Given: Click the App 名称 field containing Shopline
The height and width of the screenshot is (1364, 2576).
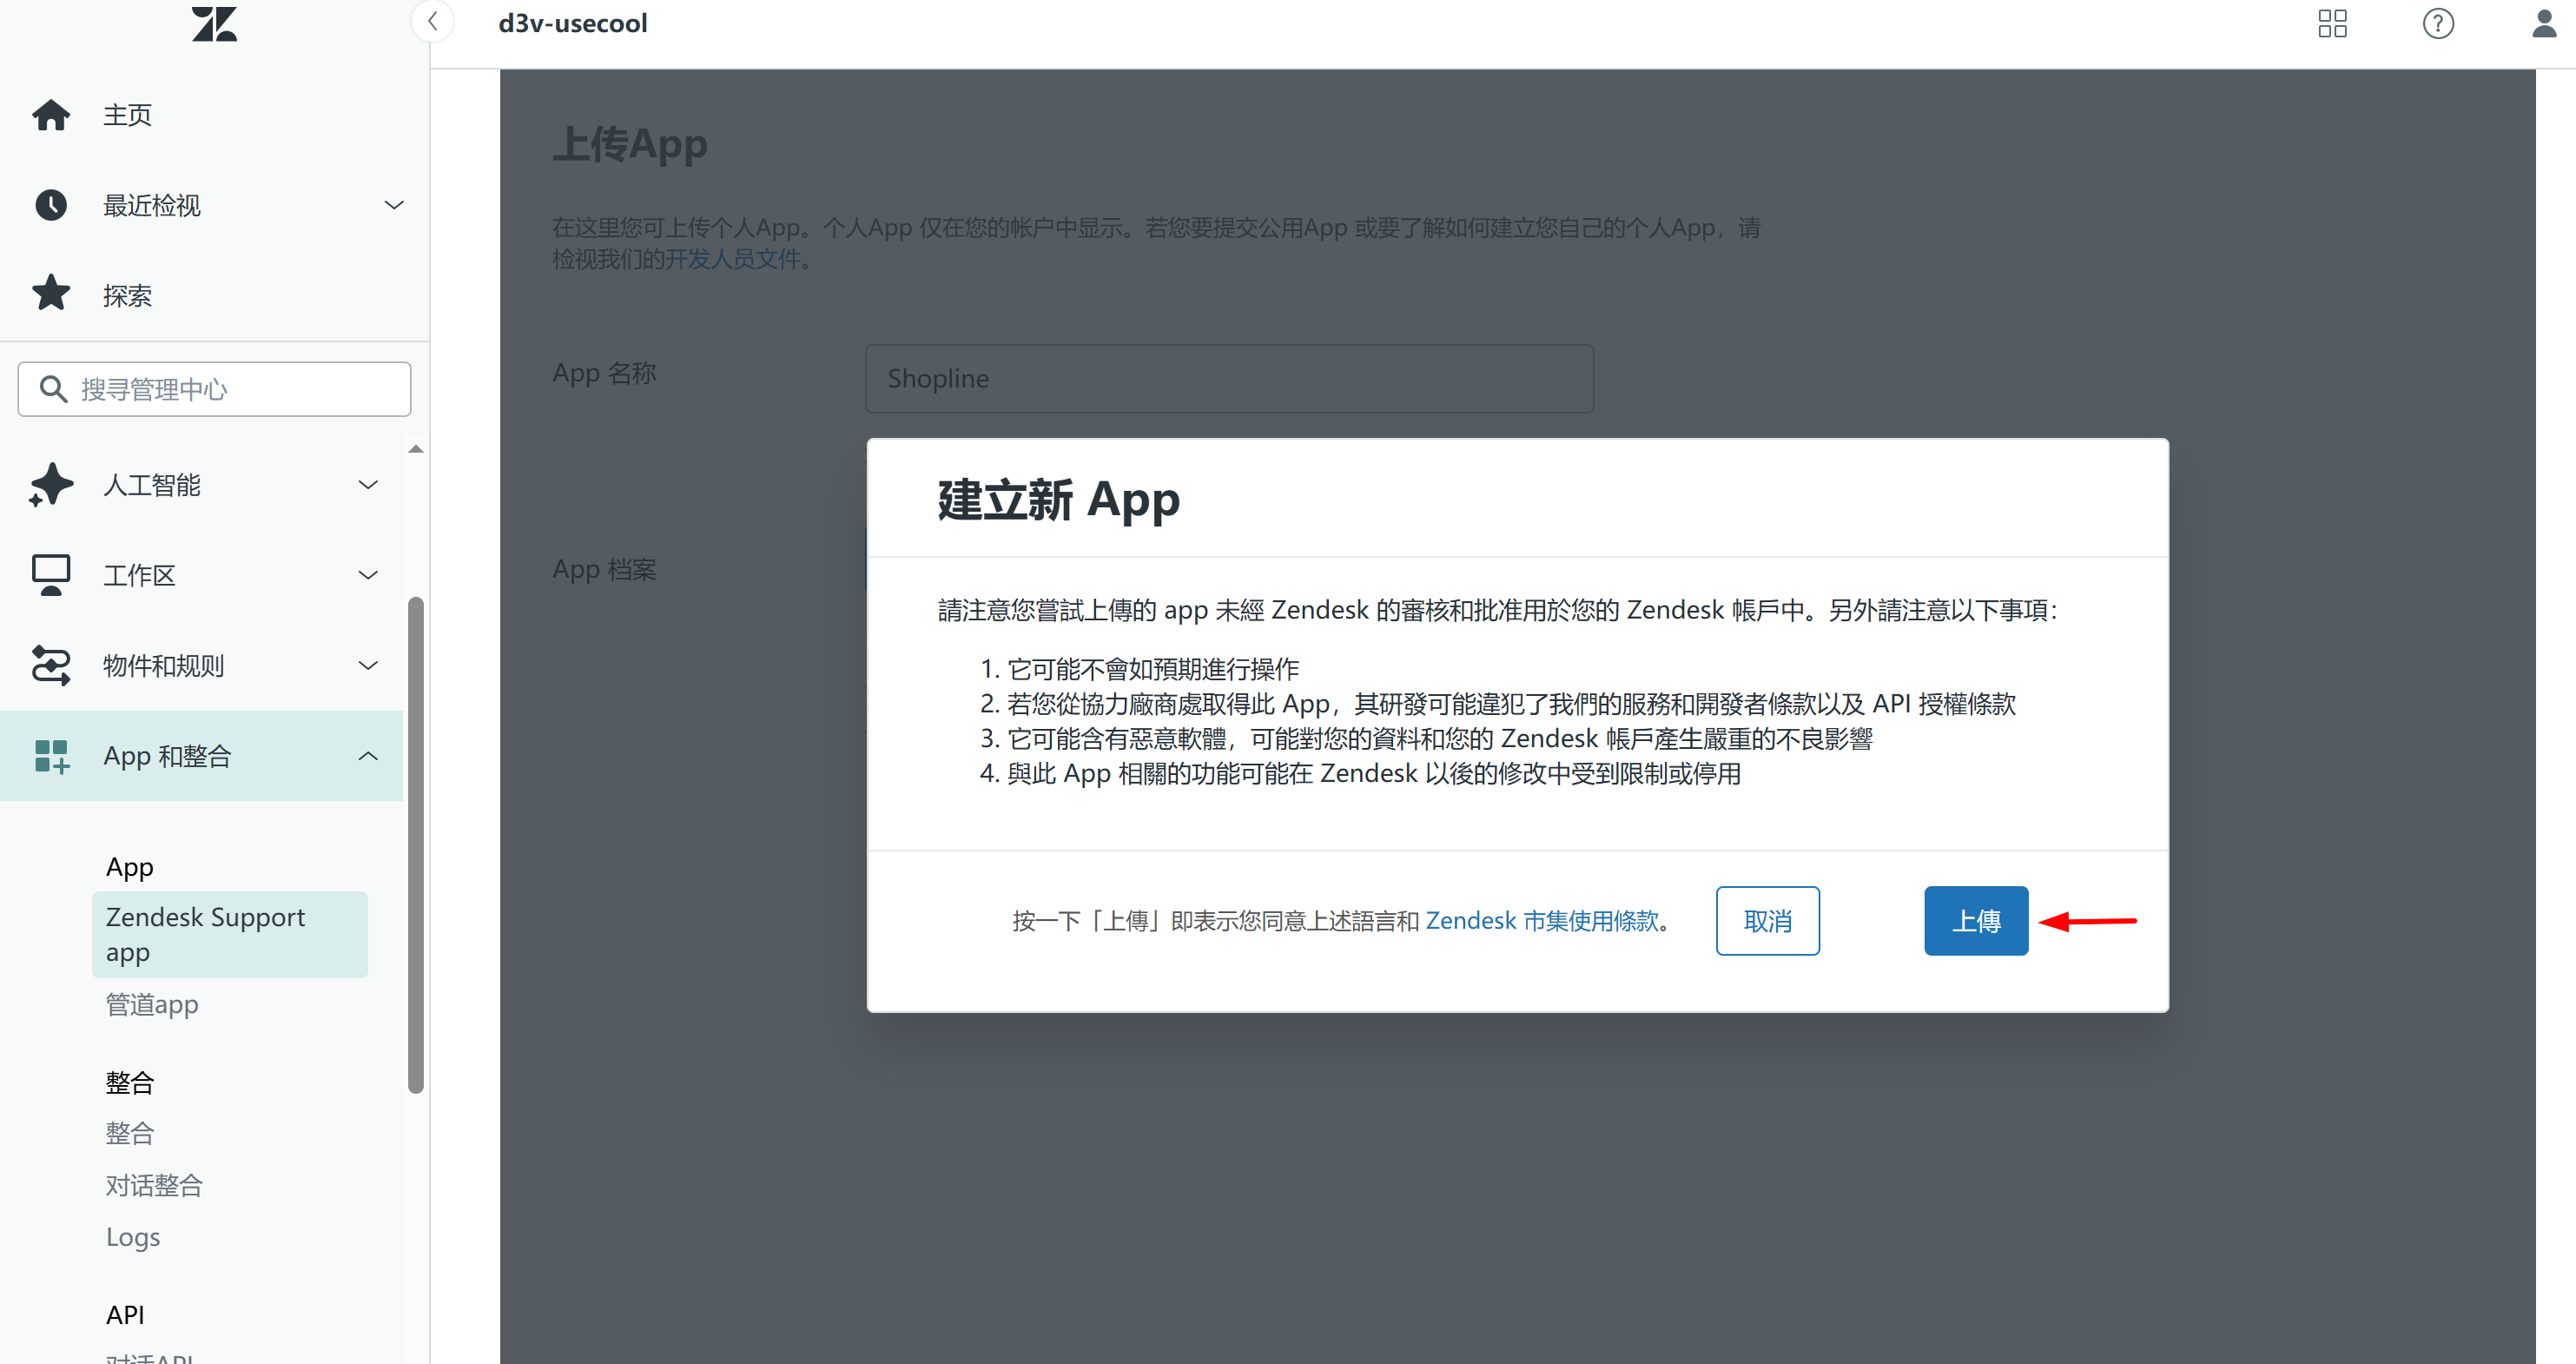Looking at the screenshot, I should coord(1228,378).
